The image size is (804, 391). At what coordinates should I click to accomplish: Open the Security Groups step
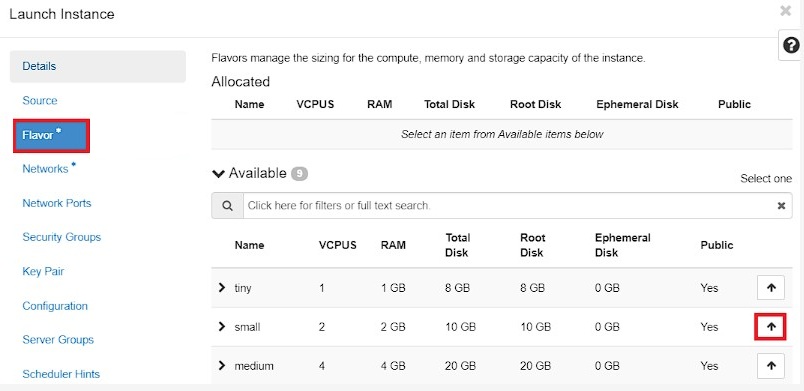(62, 237)
